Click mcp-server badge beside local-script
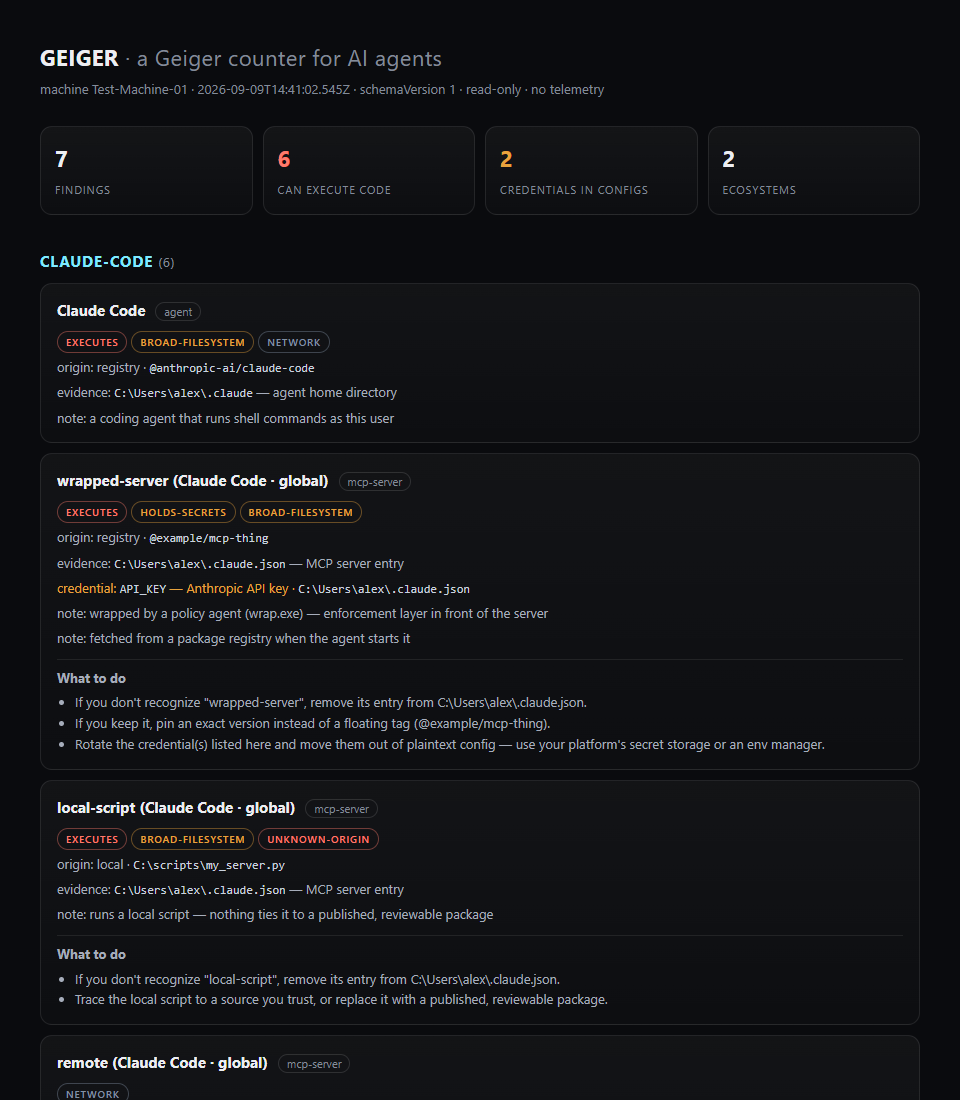Screen dimensions: 960x1100 click(x=341, y=809)
